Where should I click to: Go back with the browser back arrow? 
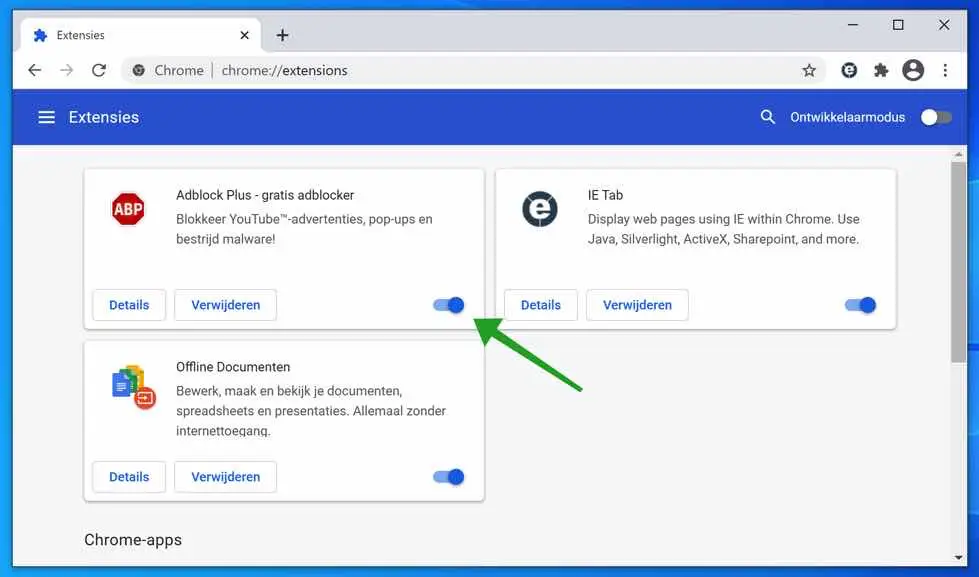pos(35,71)
